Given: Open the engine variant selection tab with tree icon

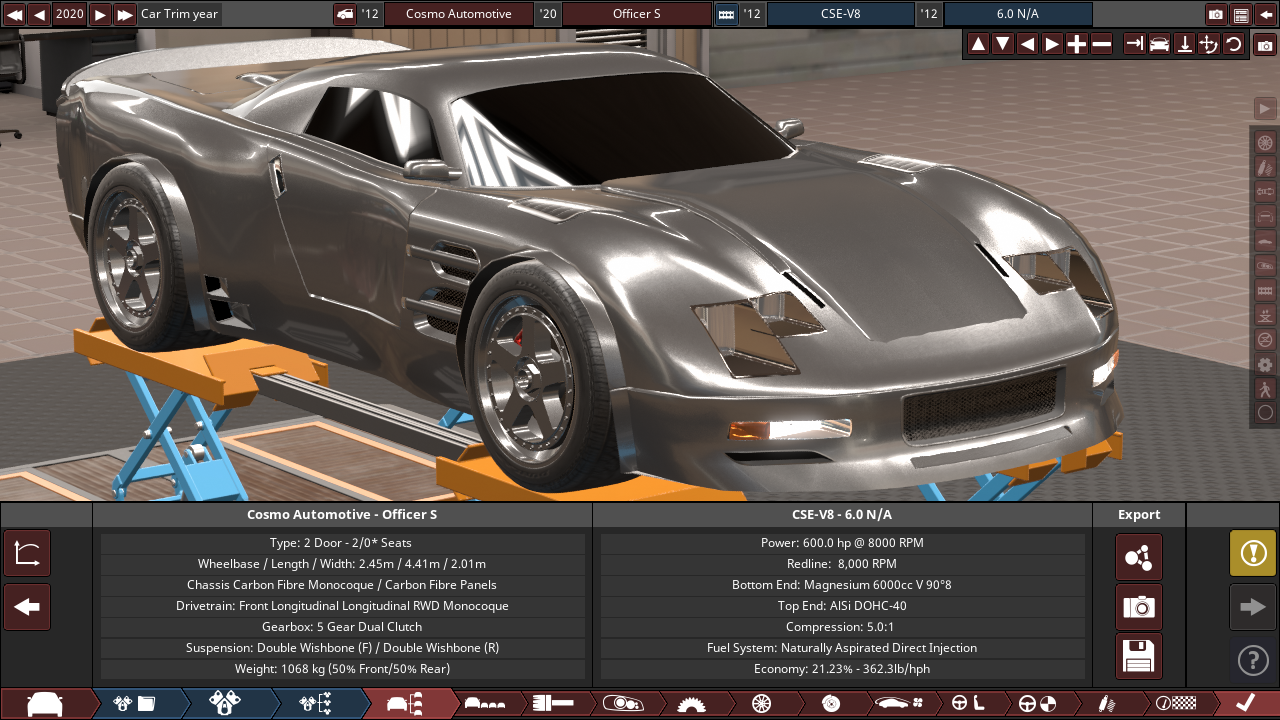Looking at the screenshot, I should pos(315,704).
